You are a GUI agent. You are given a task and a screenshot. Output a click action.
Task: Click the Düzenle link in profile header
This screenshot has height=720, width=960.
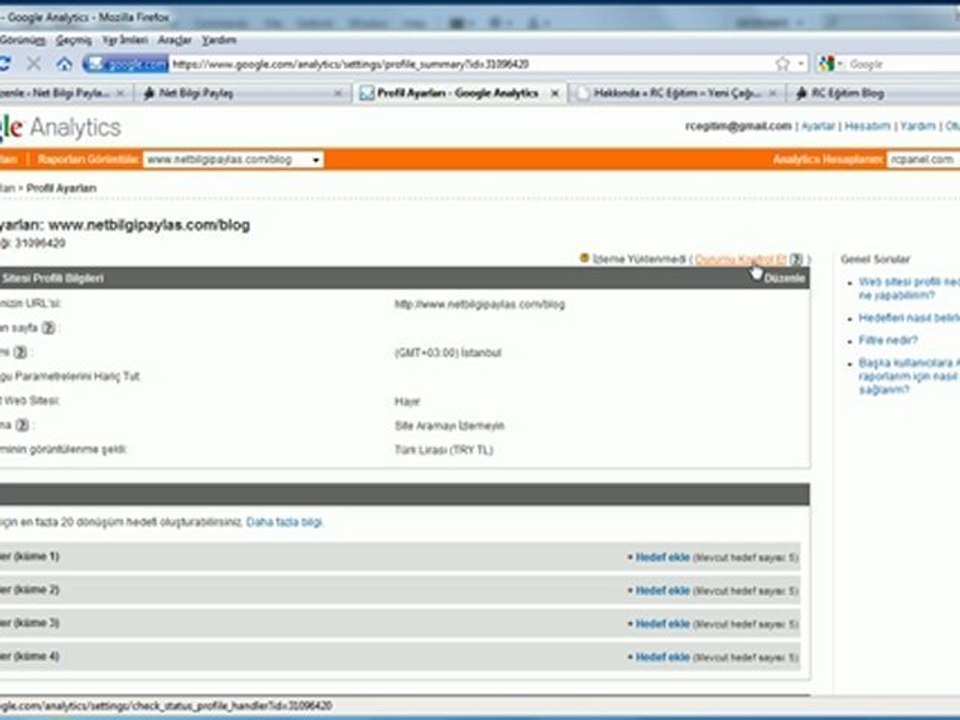(x=784, y=279)
